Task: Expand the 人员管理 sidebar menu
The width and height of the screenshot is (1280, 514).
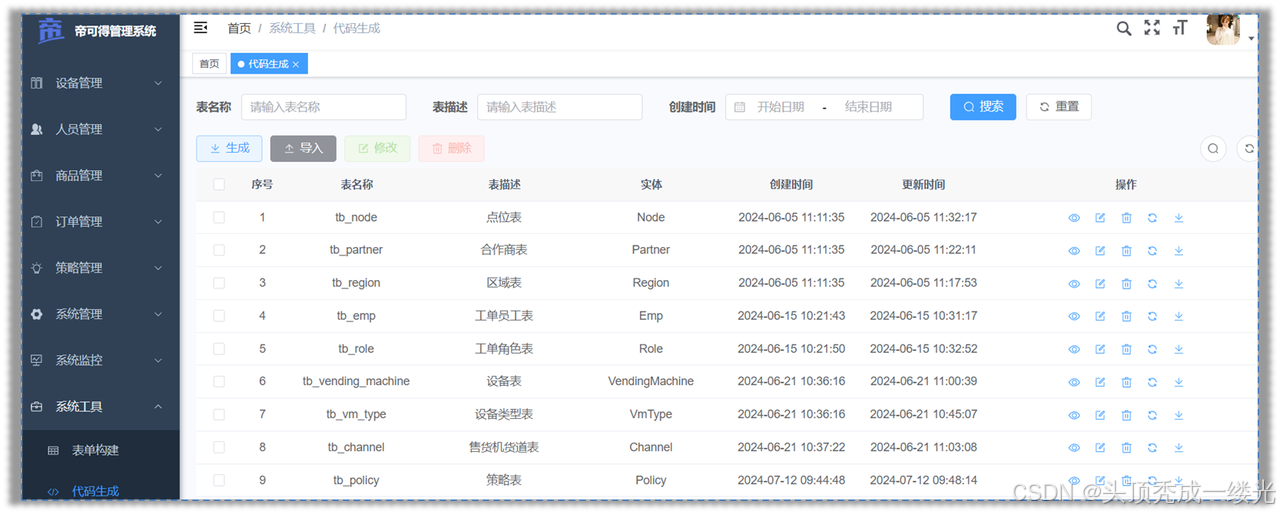Action: pyautogui.click(x=100, y=129)
